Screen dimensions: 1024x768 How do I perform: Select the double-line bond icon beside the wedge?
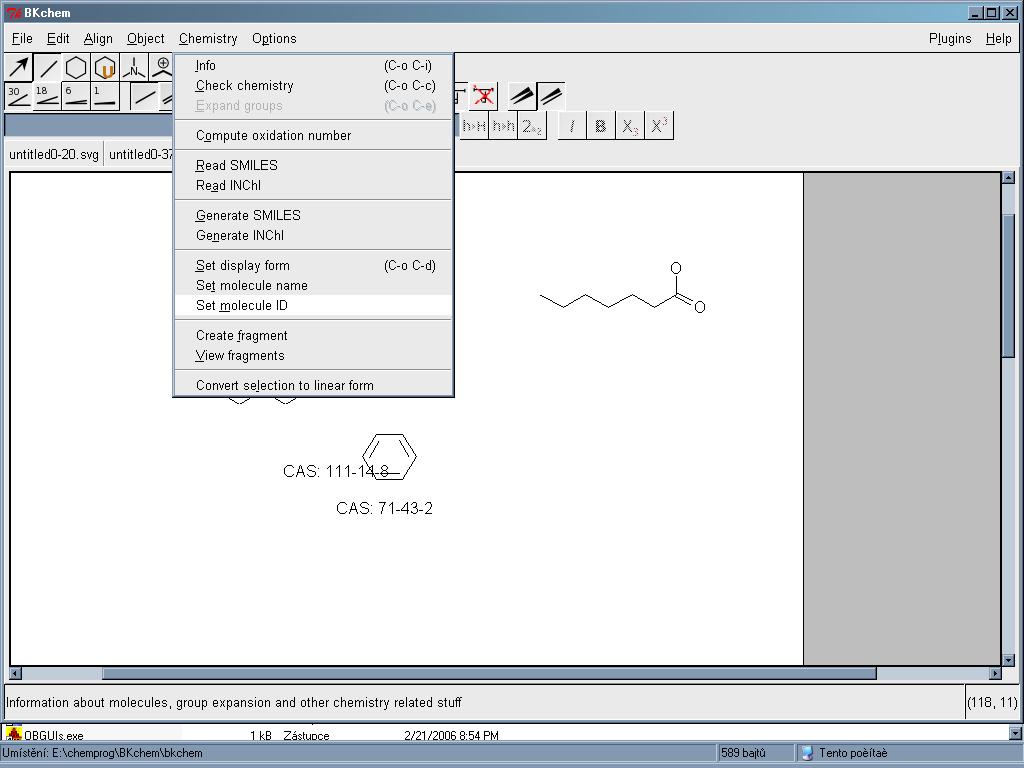(x=551, y=97)
